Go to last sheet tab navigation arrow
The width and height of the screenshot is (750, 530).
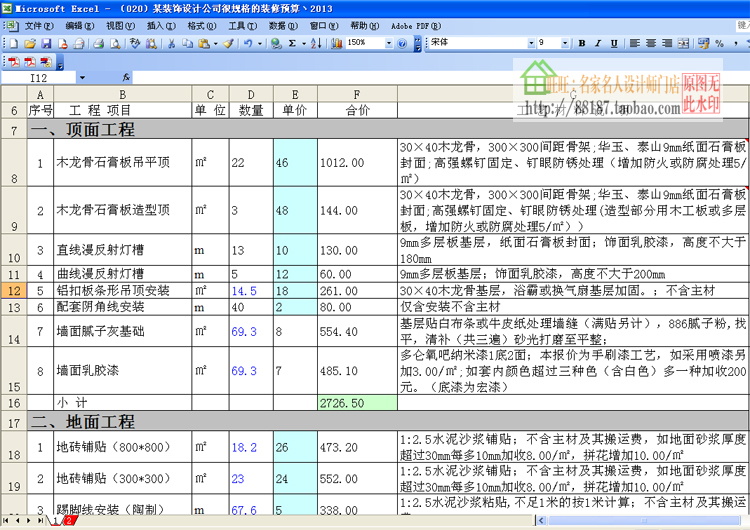(41, 520)
